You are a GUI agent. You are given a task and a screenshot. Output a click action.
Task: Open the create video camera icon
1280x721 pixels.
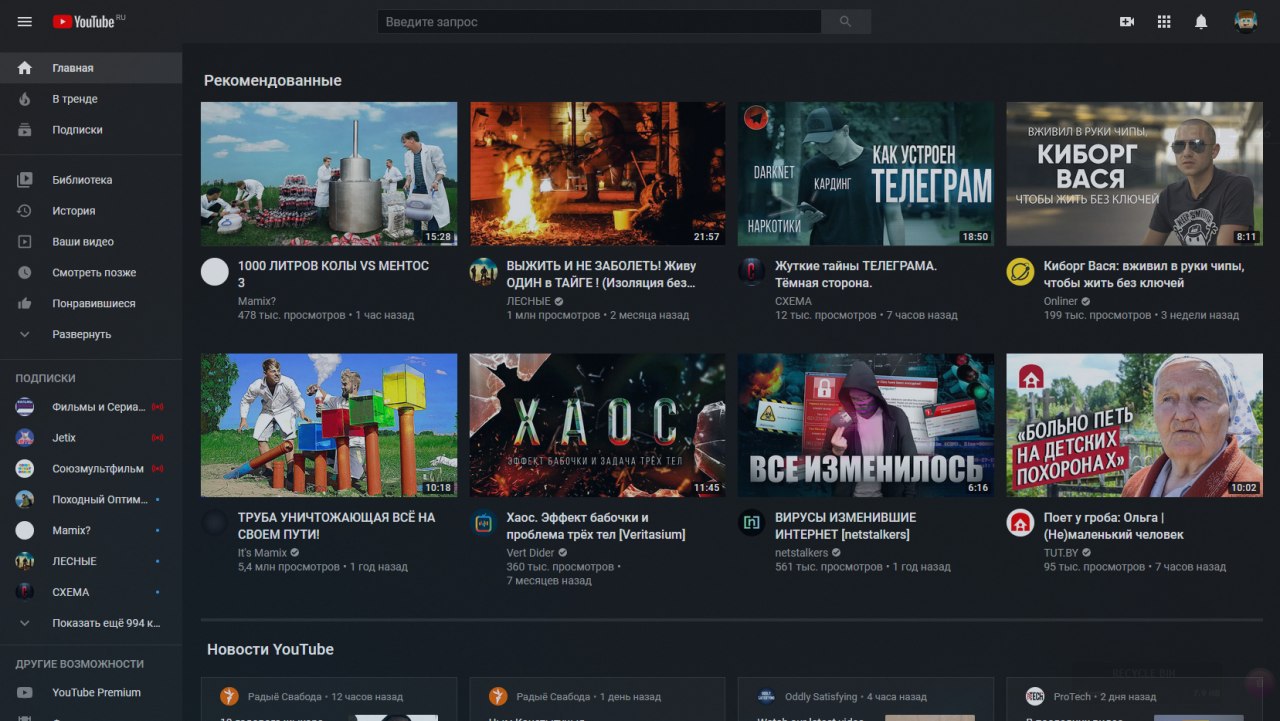point(1127,22)
